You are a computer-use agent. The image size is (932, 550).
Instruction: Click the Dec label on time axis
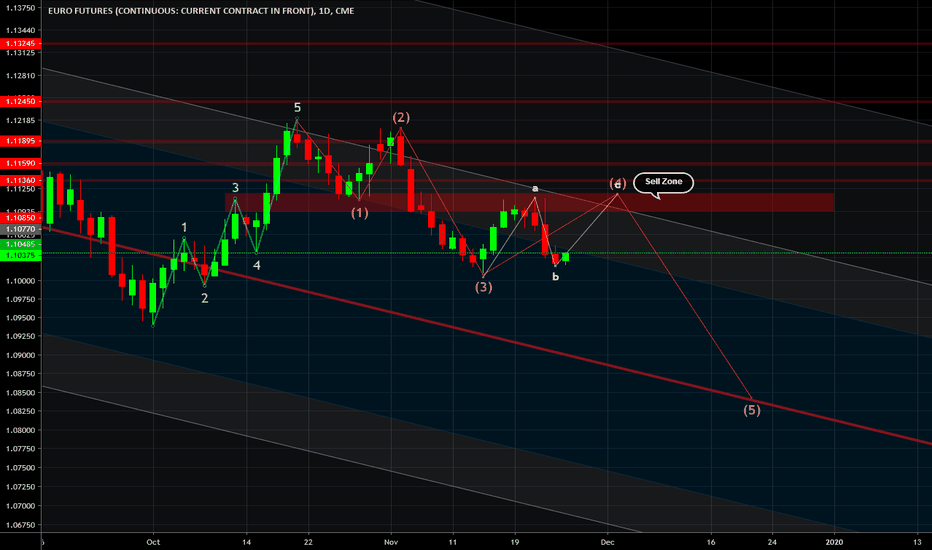pyautogui.click(x=607, y=542)
